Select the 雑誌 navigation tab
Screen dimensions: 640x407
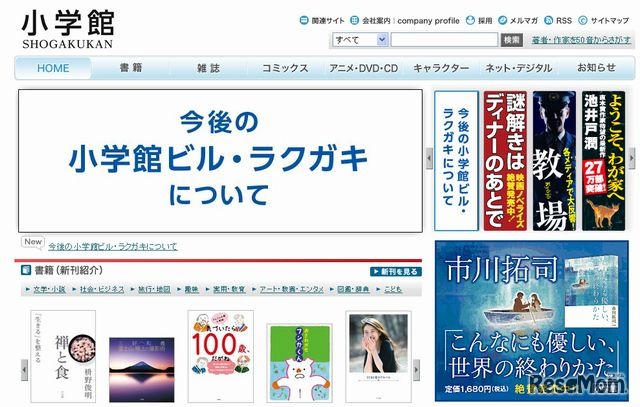point(209,68)
